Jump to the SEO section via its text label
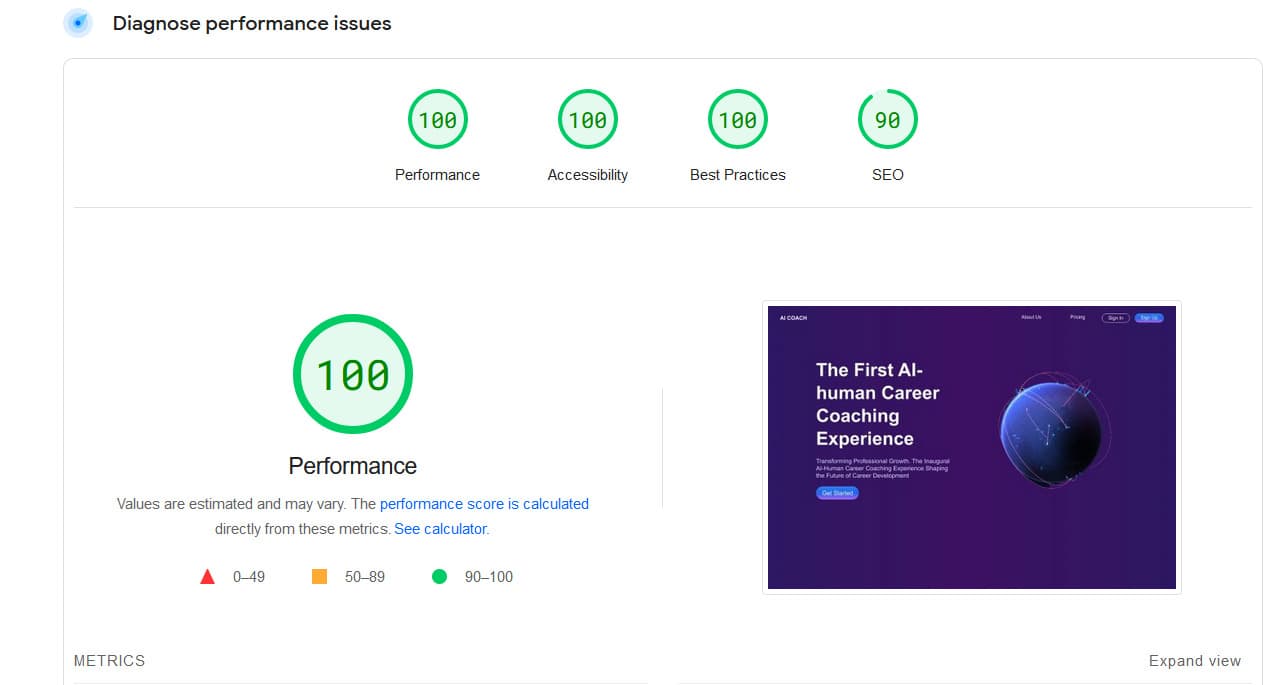 [887, 175]
